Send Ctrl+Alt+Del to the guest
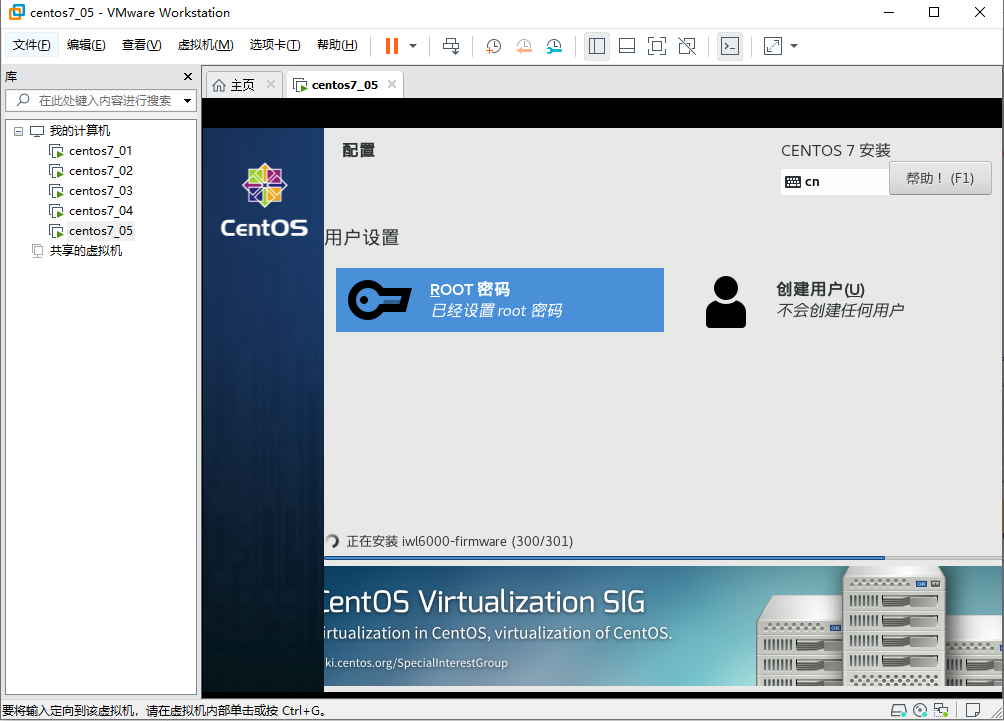Image resolution: width=1004 pixels, height=721 pixels. (x=450, y=45)
